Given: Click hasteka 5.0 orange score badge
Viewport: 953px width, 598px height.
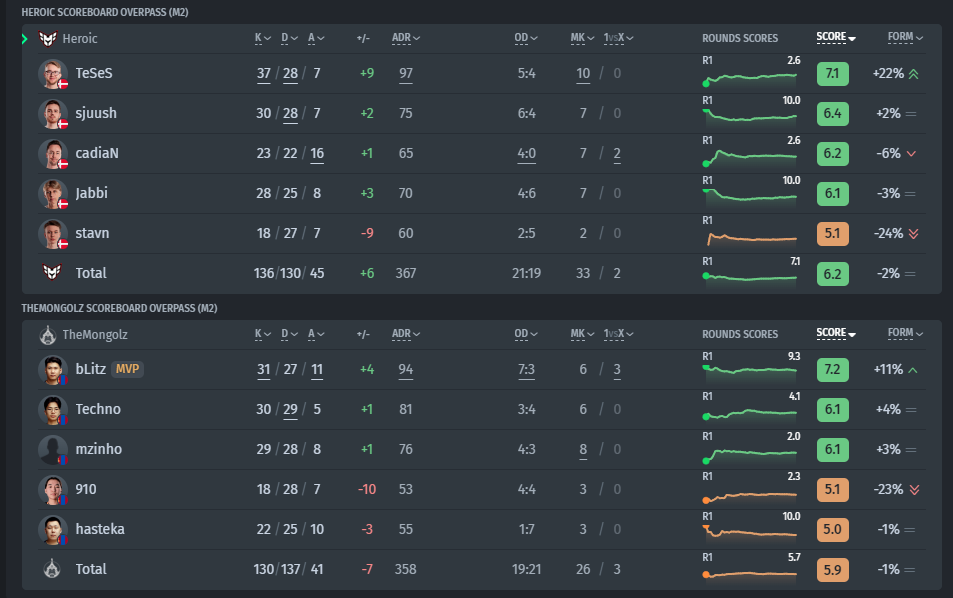Looking at the screenshot, I should pyautogui.click(x=833, y=529).
